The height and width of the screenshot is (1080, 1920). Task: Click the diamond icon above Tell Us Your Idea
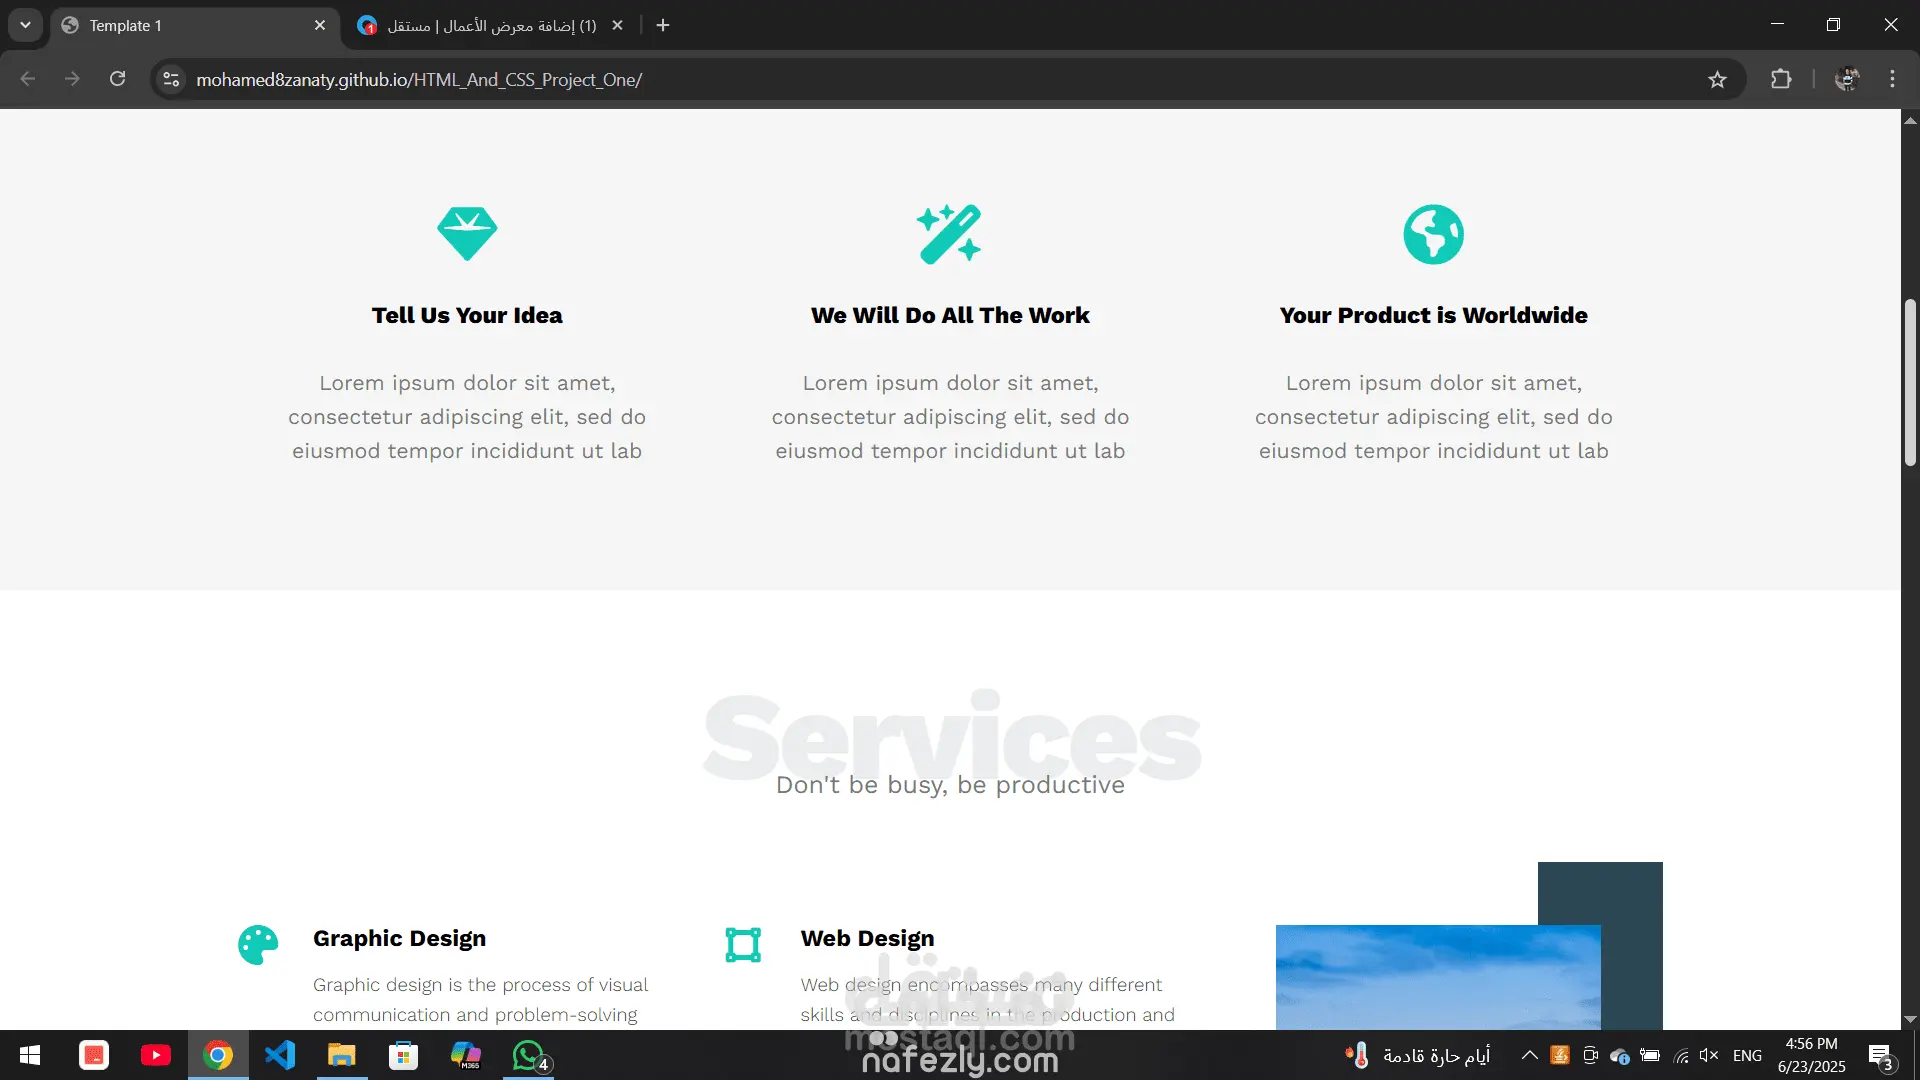(467, 234)
